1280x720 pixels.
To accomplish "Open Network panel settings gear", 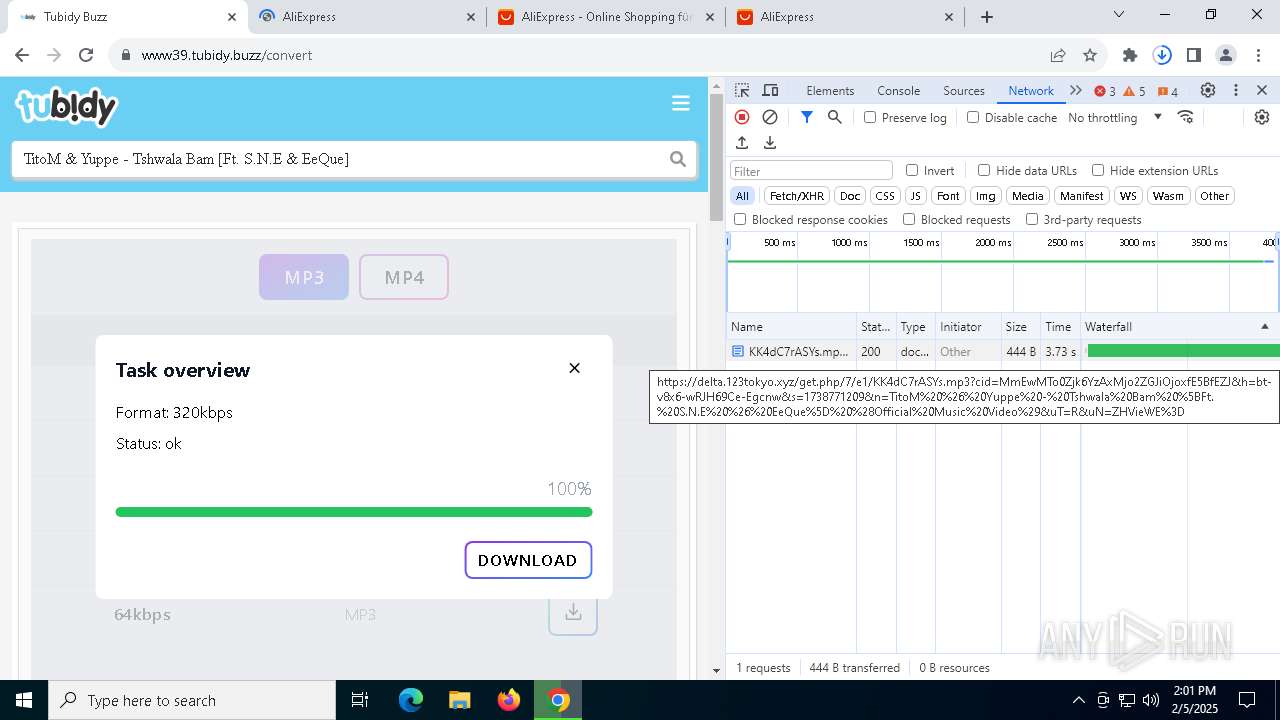I will (1262, 117).
